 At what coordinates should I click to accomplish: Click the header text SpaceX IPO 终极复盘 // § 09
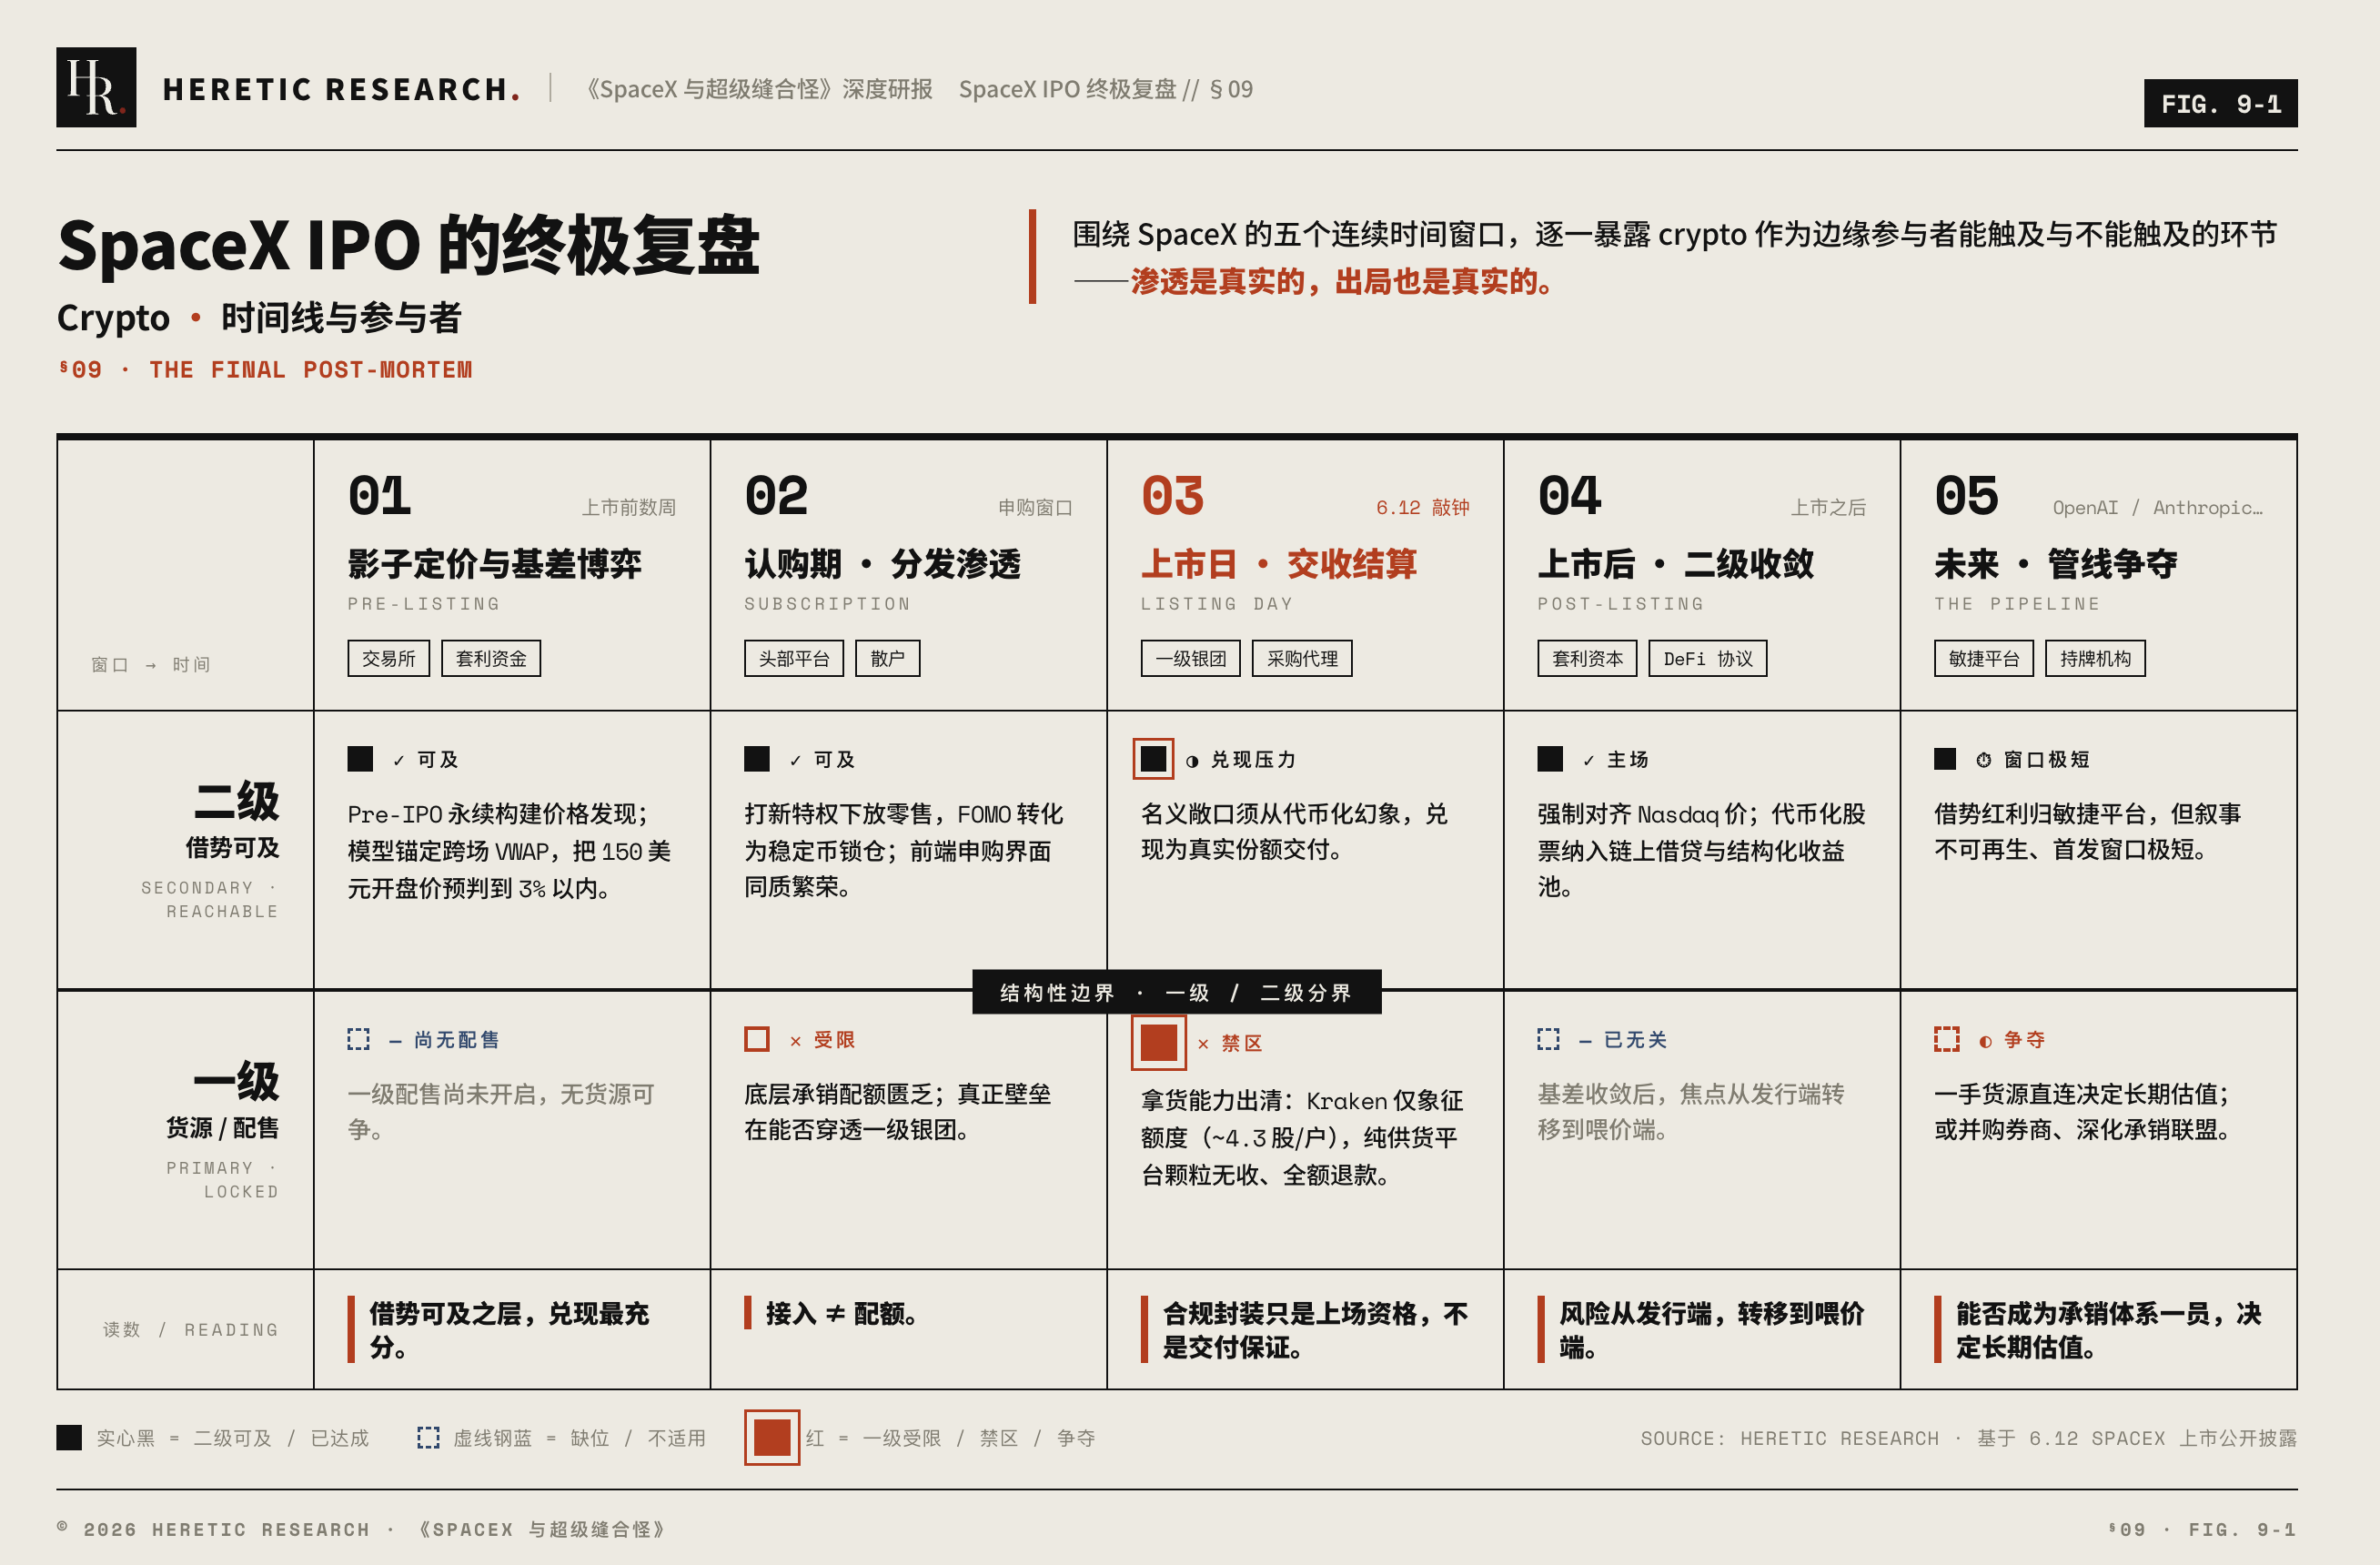pyautogui.click(x=1105, y=89)
